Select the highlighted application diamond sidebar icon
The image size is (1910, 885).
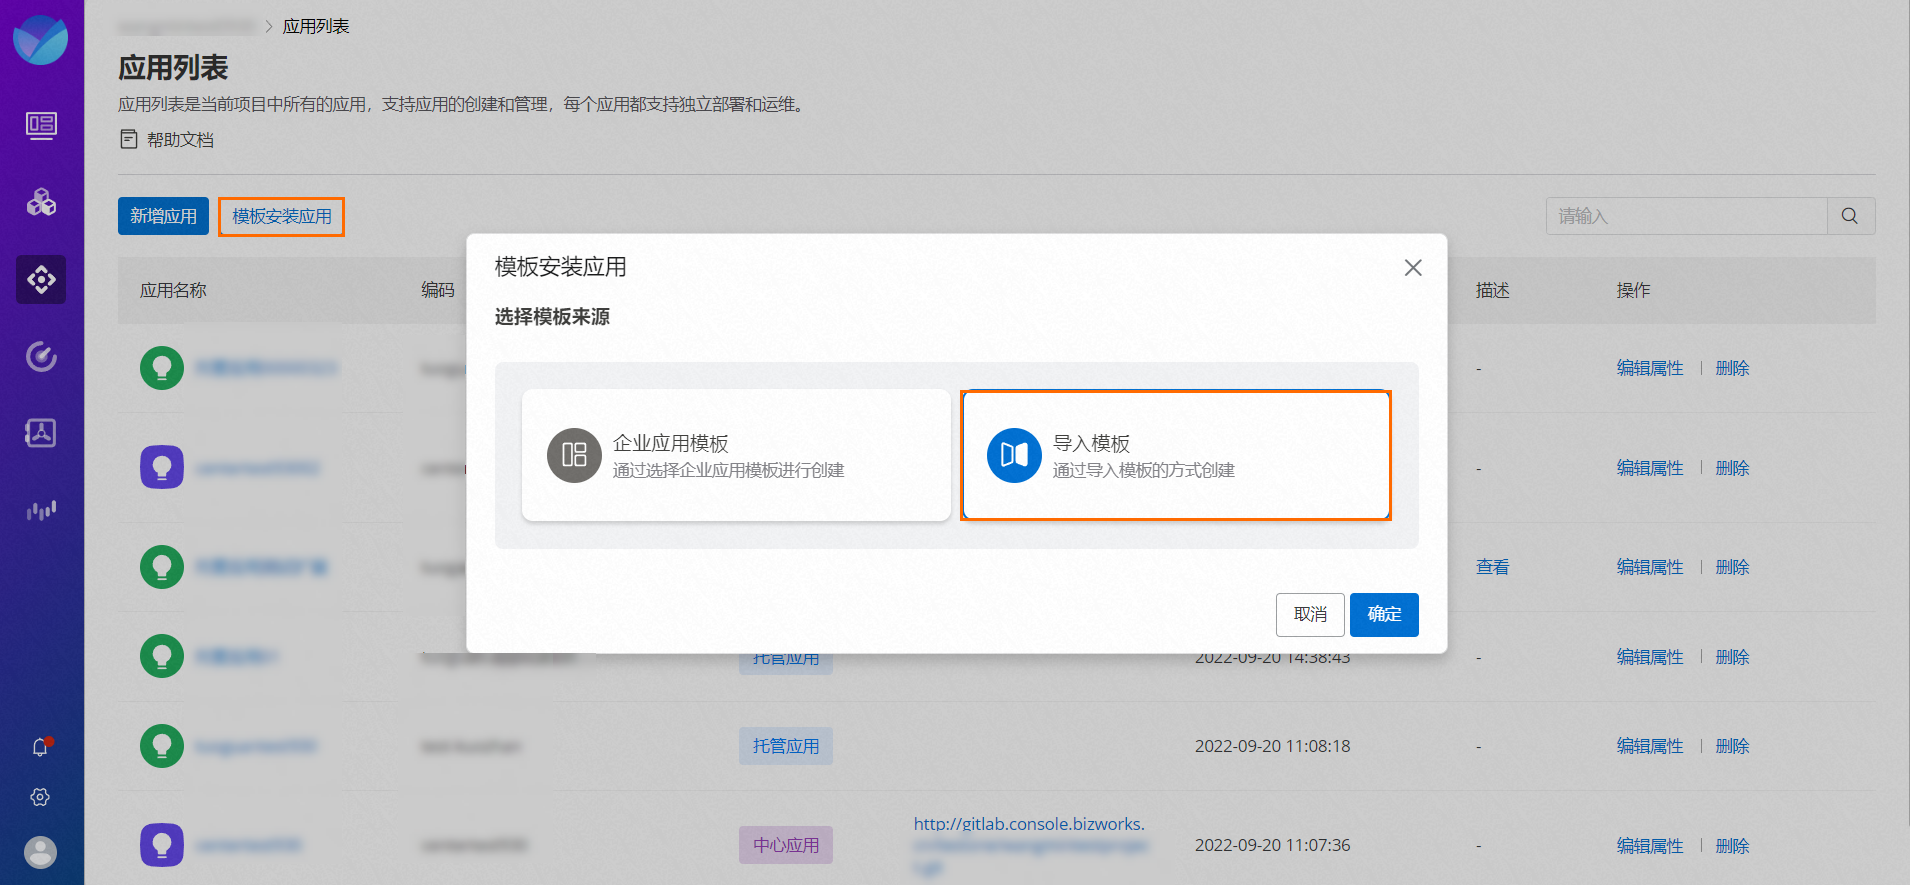(41, 279)
